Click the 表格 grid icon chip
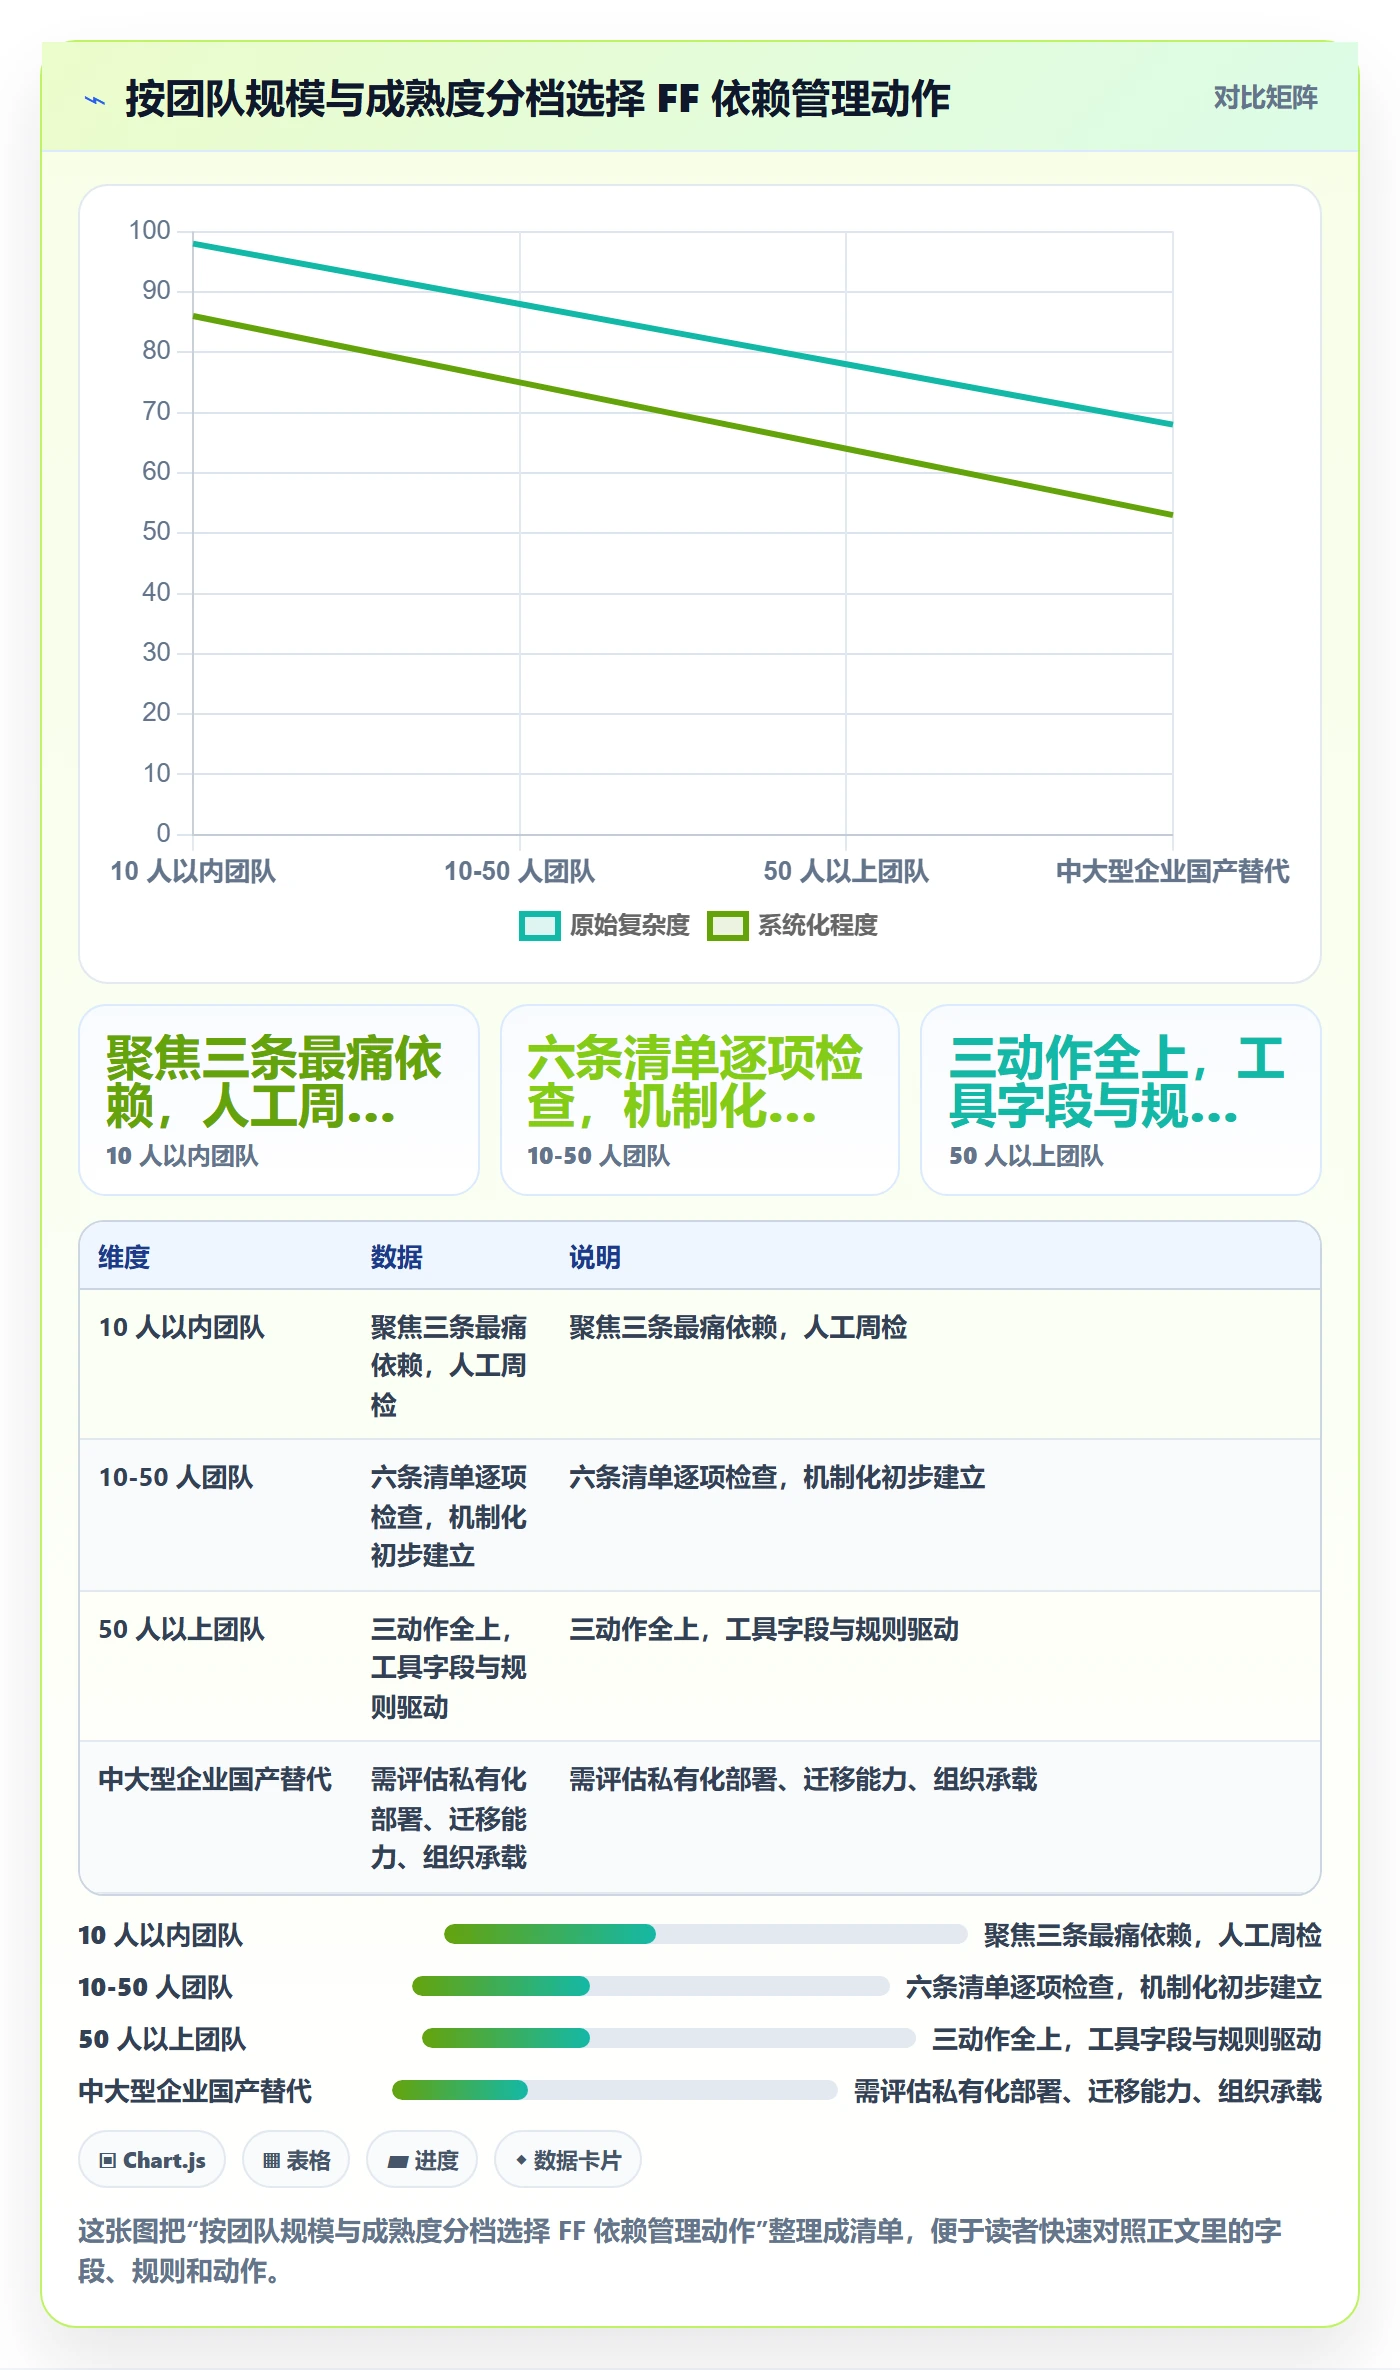The height and width of the screenshot is (2370, 1400). coord(296,2160)
